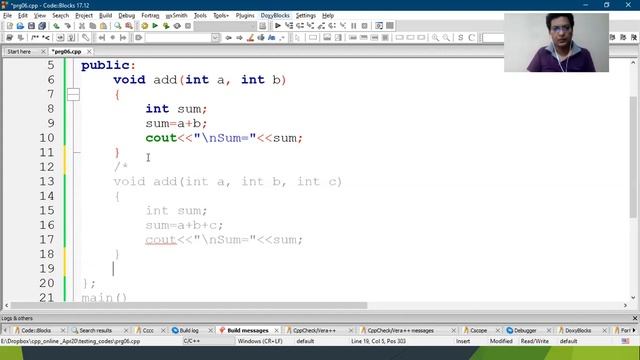Open the File menu
640x360 pixels.
[x=7, y=16]
